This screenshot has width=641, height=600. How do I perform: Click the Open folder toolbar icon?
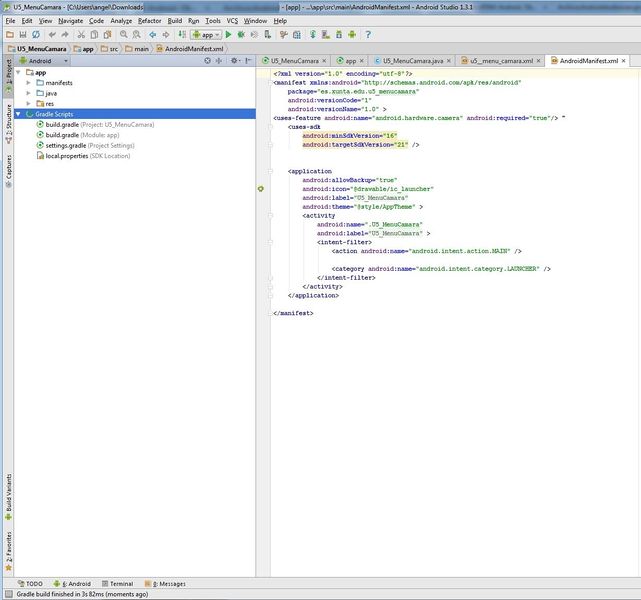pos(10,35)
